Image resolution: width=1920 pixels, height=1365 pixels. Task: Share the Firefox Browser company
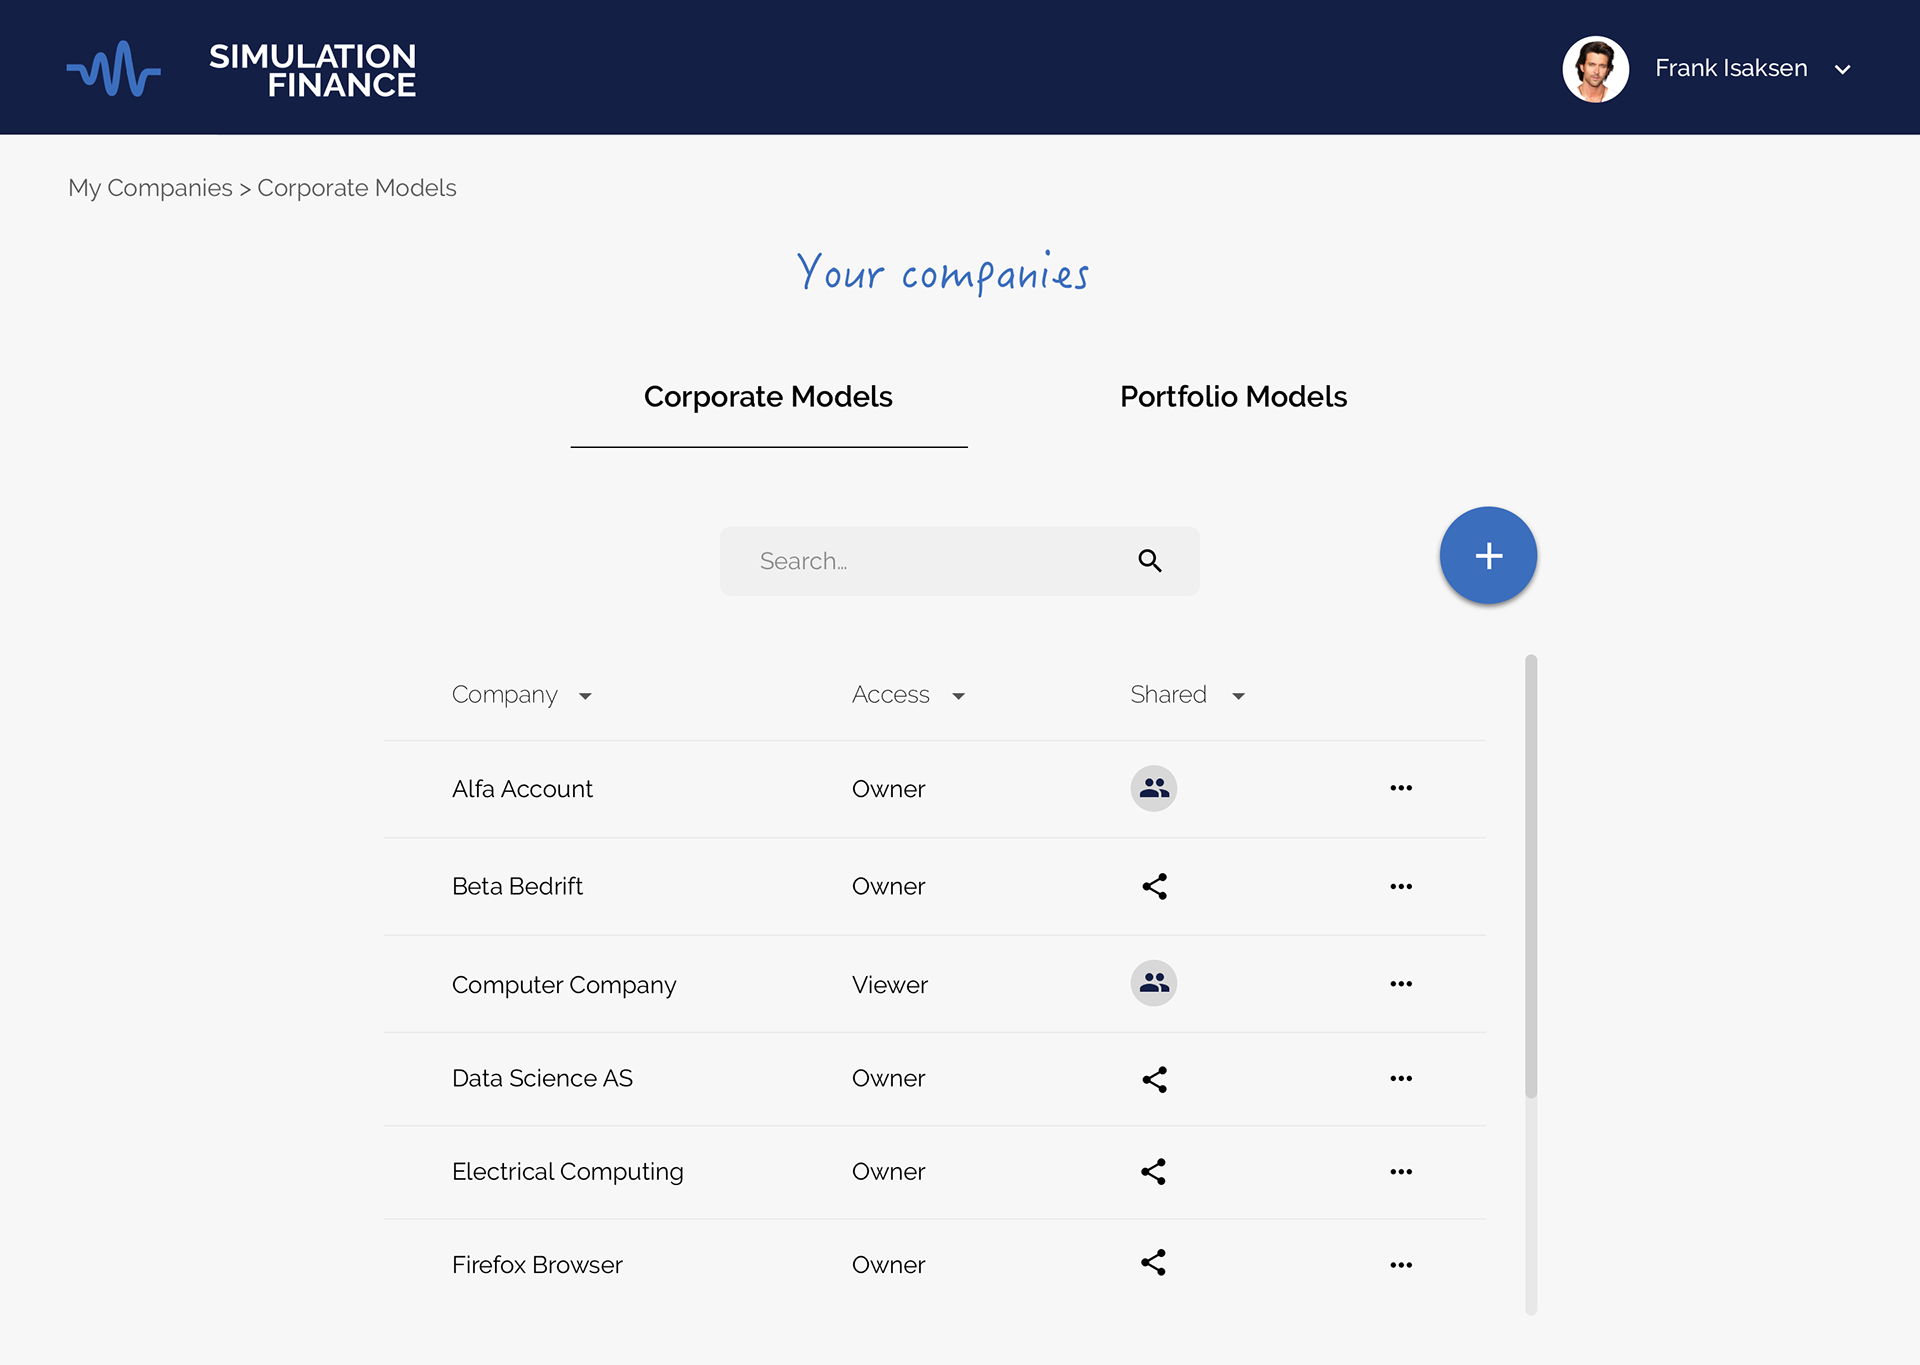(1154, 1262)
